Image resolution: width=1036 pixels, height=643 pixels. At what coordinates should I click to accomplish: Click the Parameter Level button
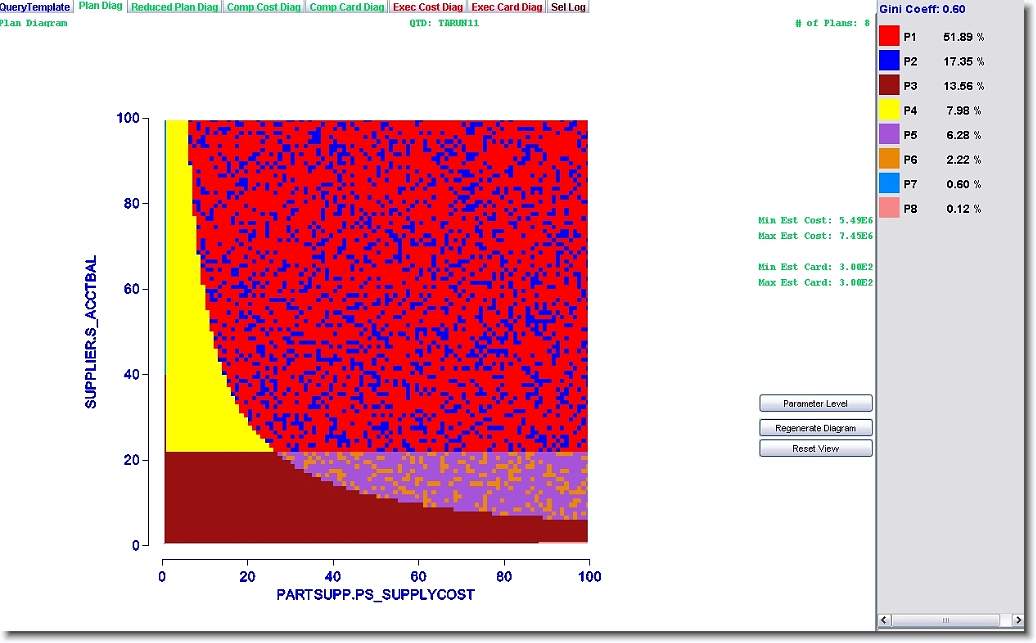(815, 404)
